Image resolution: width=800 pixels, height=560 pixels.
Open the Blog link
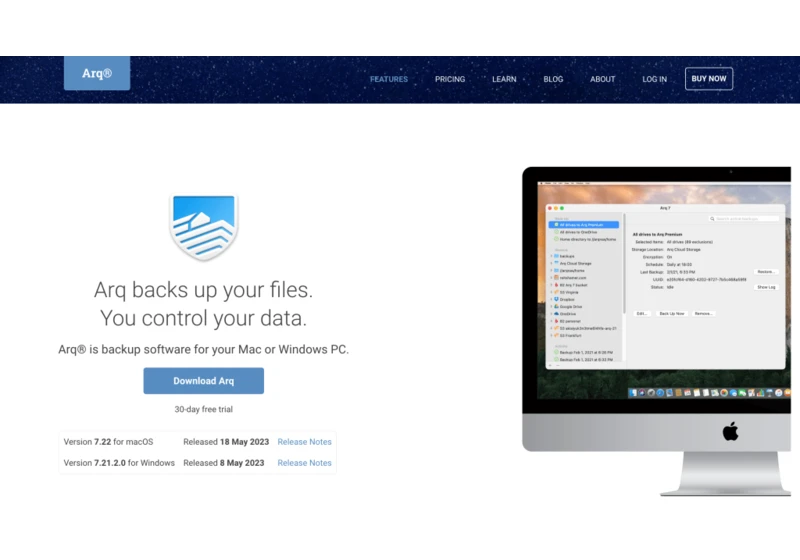[x=553, y=79]
